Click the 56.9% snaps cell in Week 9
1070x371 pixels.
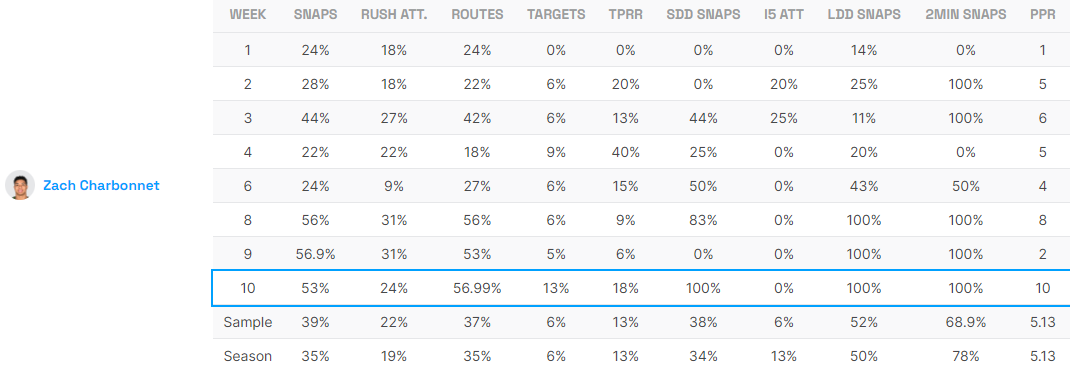tap(315, 254)
